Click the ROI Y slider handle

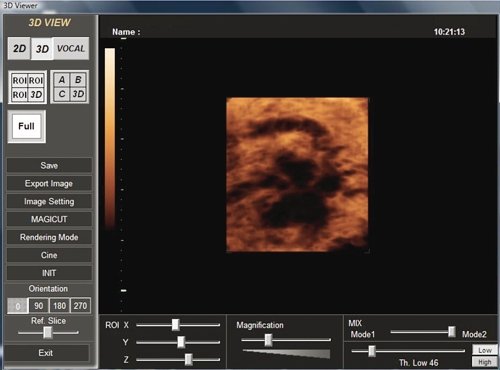[x=181, y=342]
